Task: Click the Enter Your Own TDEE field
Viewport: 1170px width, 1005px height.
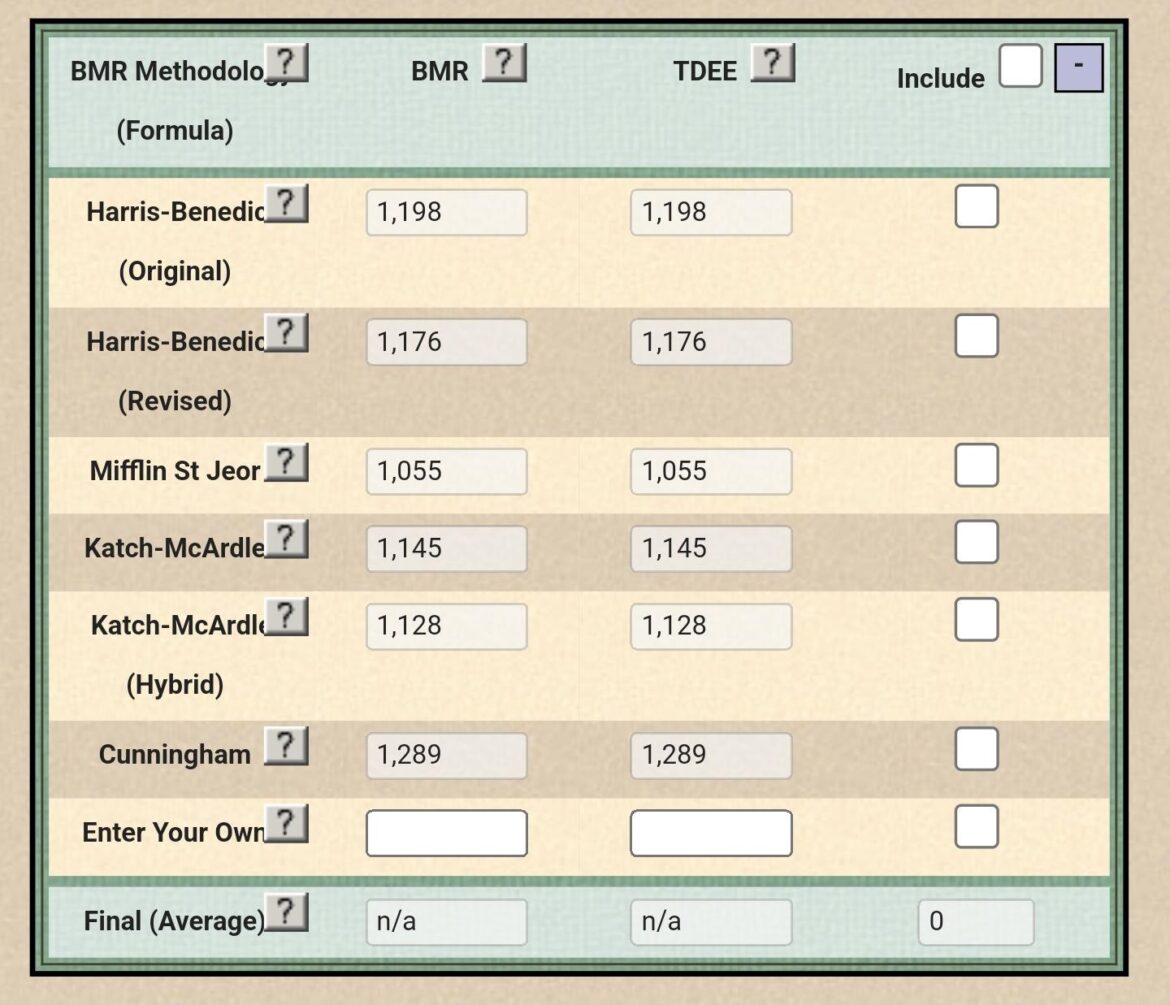Action: pyautogui.click(x=711, y=833)
